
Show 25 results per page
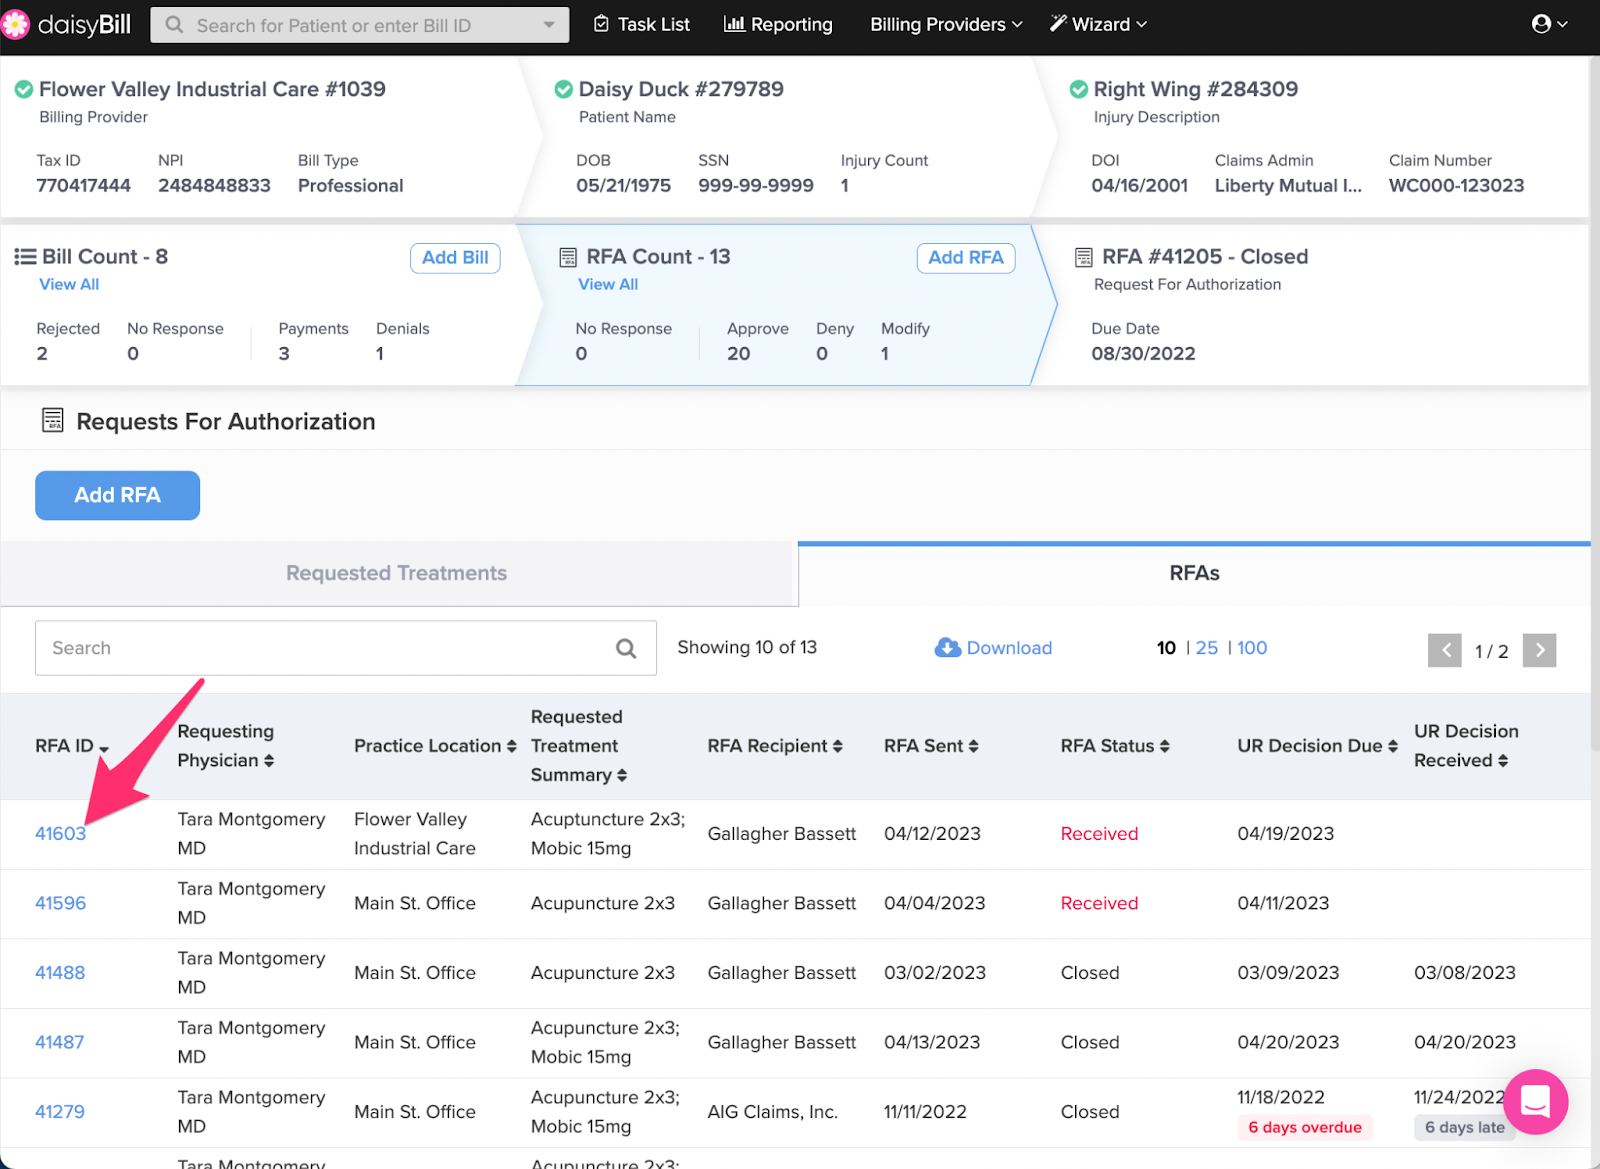point(1207,648)
